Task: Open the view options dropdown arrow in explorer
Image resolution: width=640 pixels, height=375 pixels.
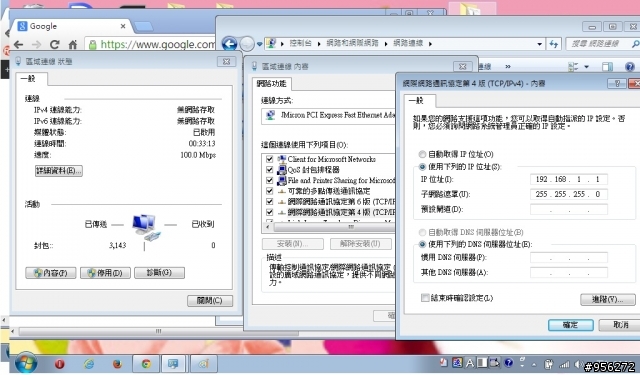Action: (x=587, y=67)
